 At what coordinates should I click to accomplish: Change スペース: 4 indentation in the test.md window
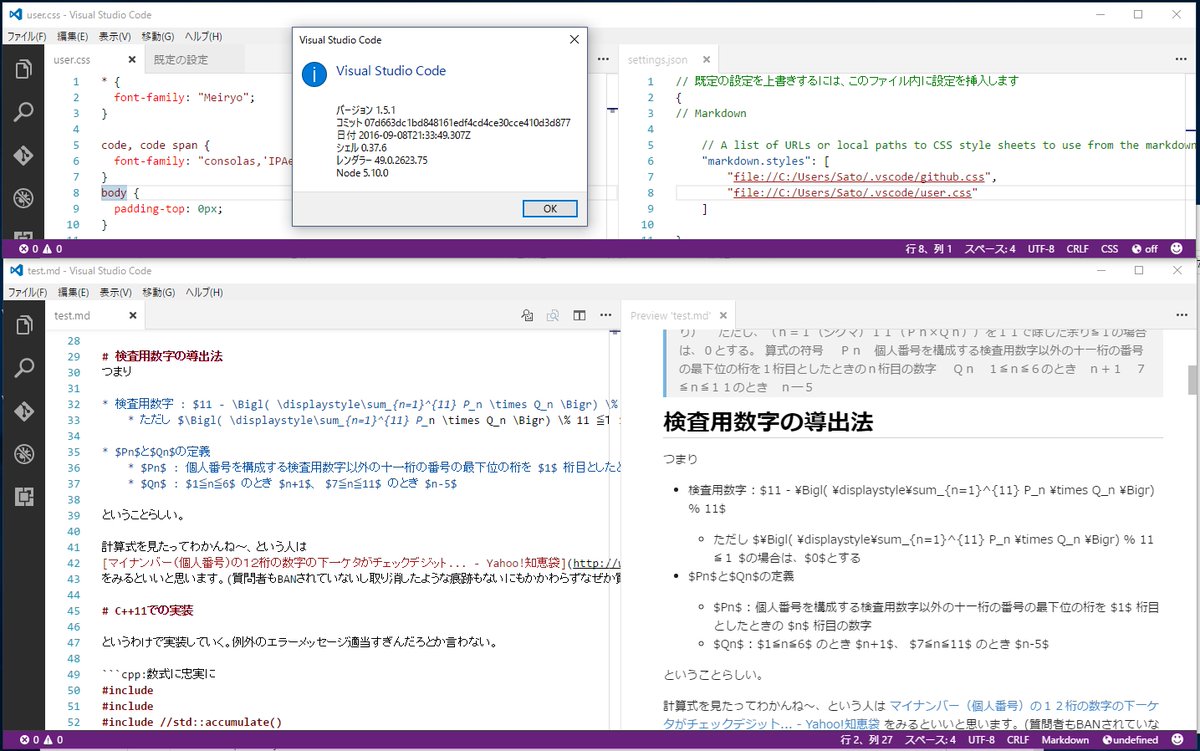tap(928, 740)
